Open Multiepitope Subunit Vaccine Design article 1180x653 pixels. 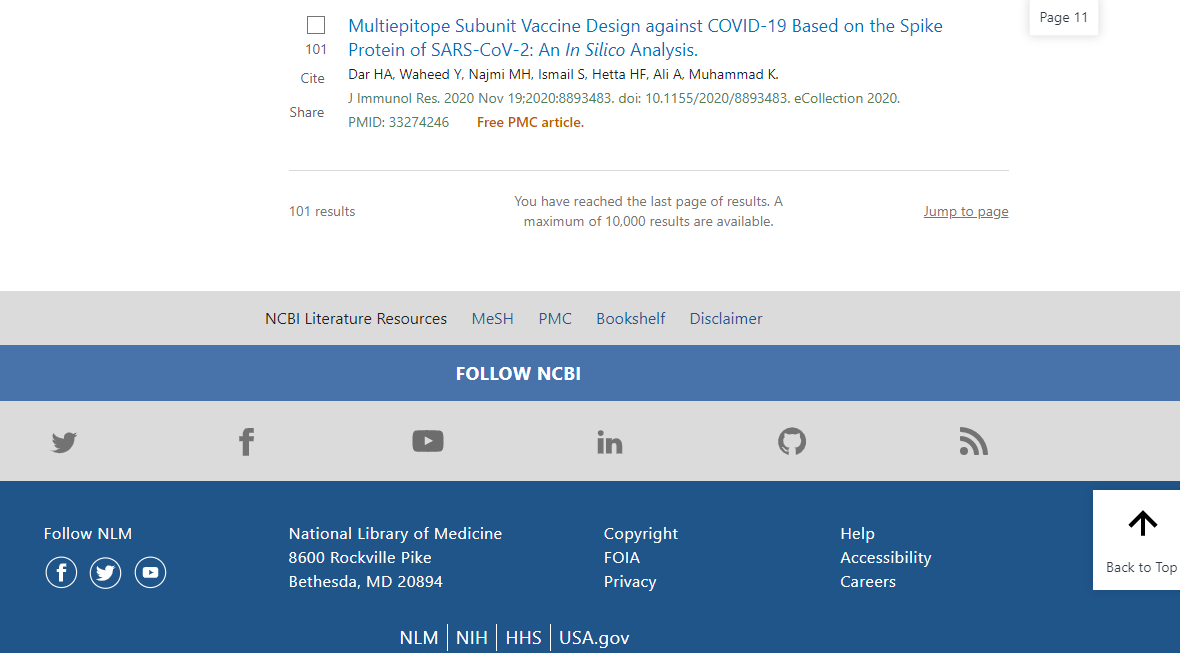(x=645, y=38)
